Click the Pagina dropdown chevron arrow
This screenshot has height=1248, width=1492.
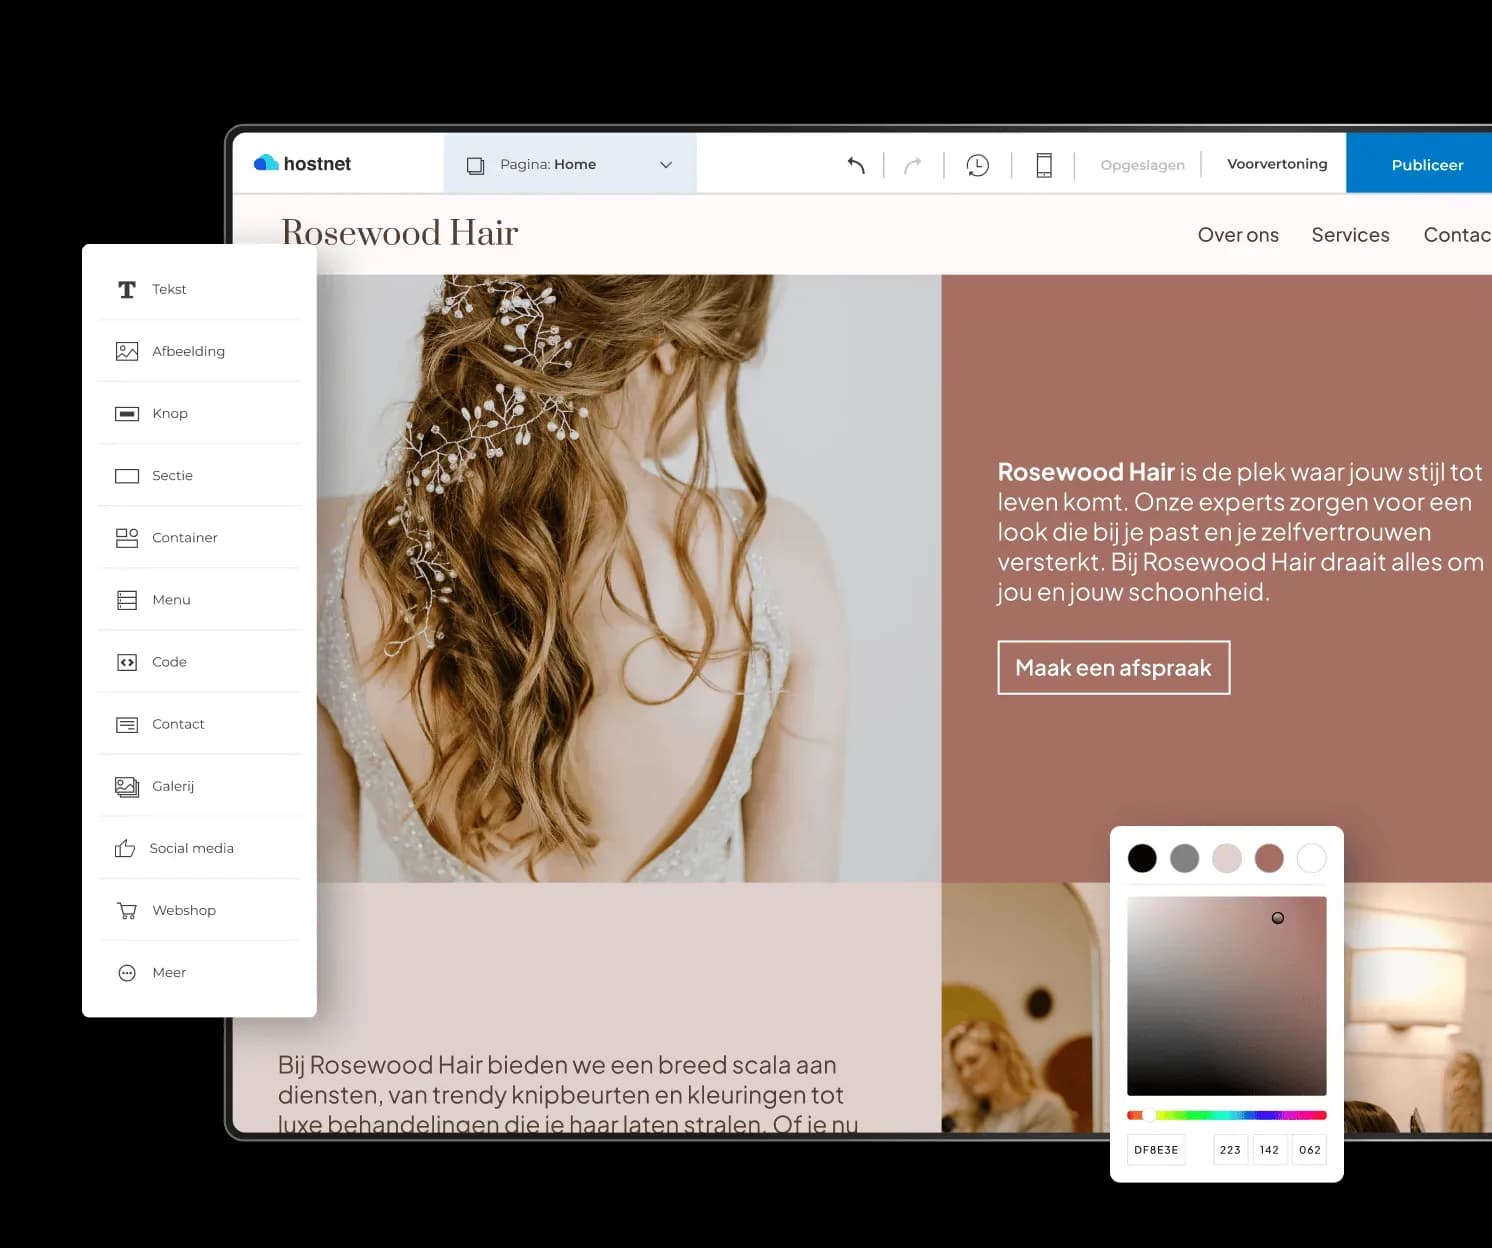(x=666, y=165)
